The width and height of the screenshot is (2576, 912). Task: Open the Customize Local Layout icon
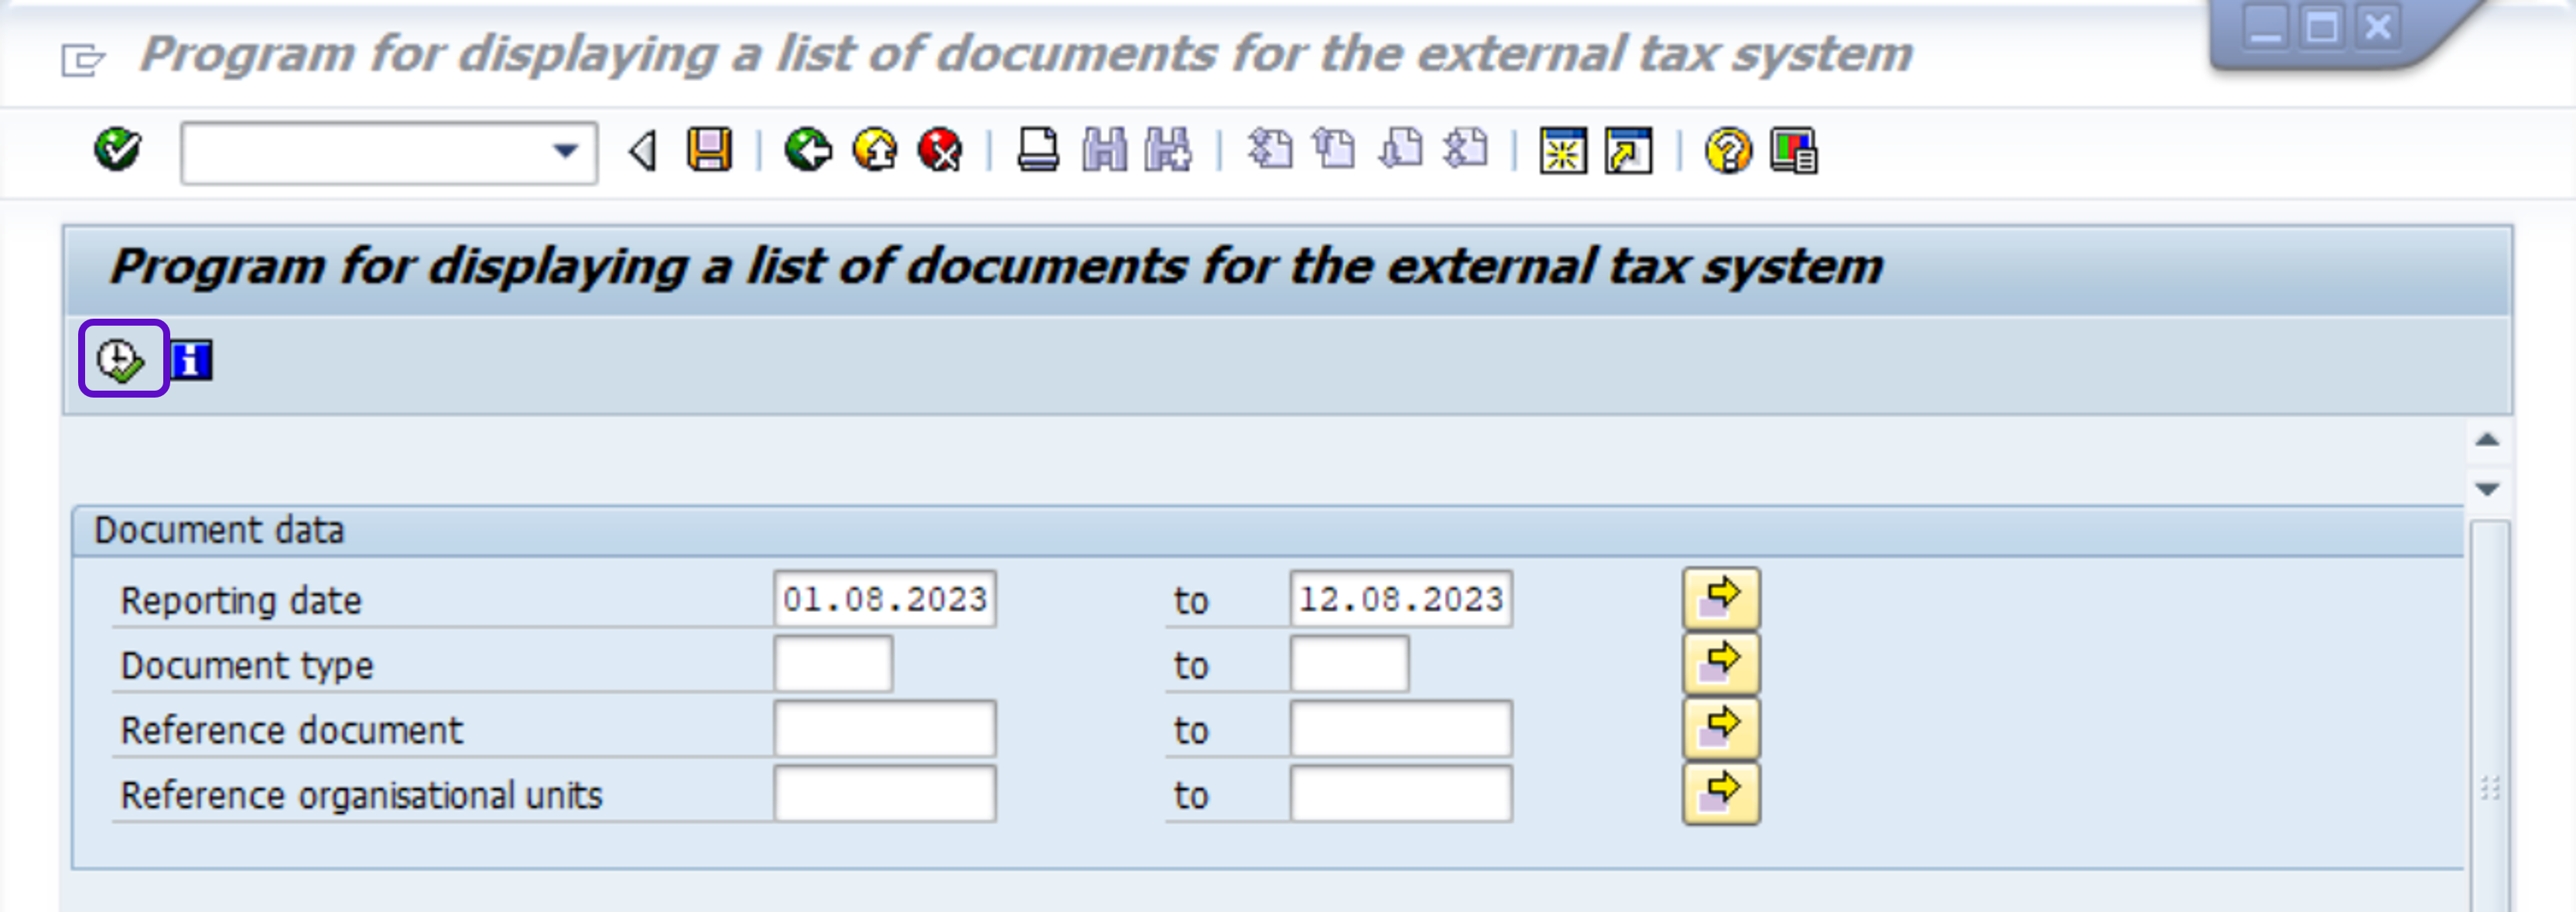tap(1794, 152)
